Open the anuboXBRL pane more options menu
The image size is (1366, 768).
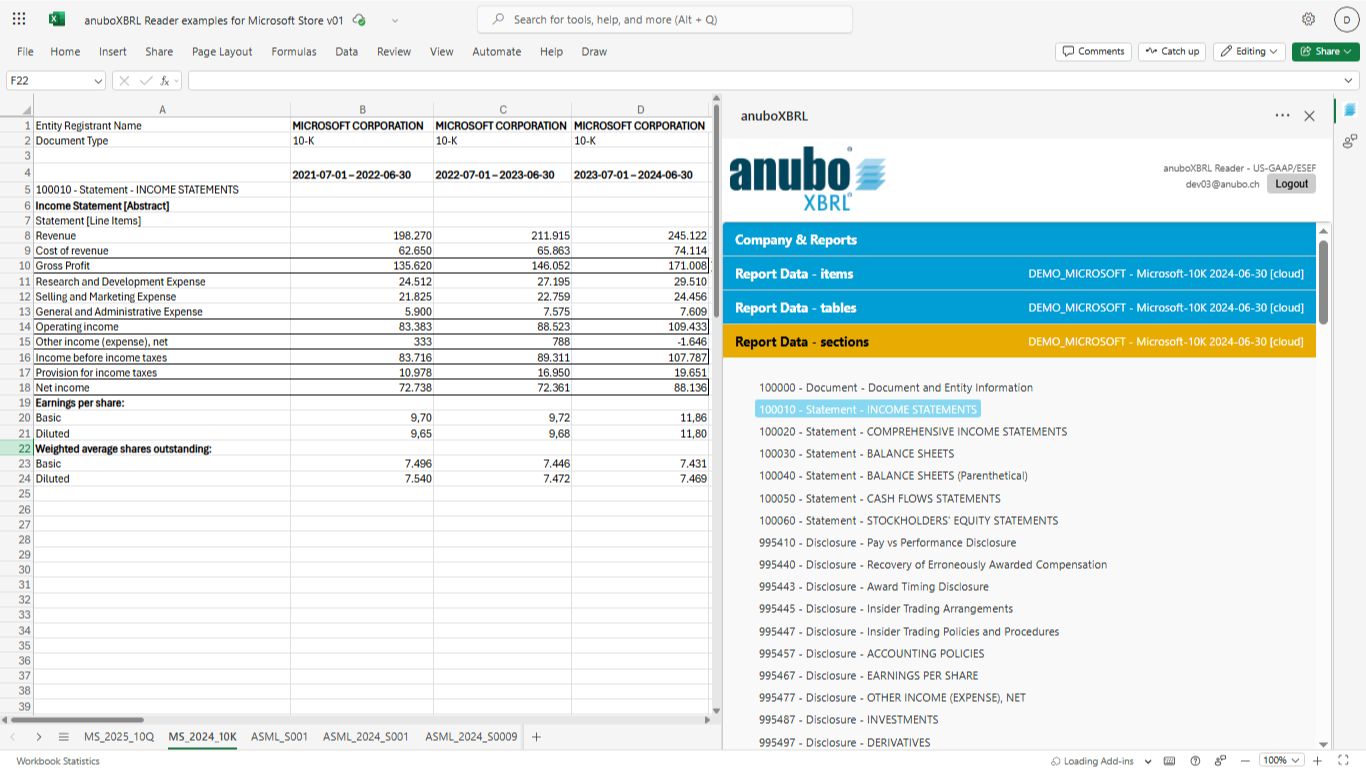(x=1282, y=116)
